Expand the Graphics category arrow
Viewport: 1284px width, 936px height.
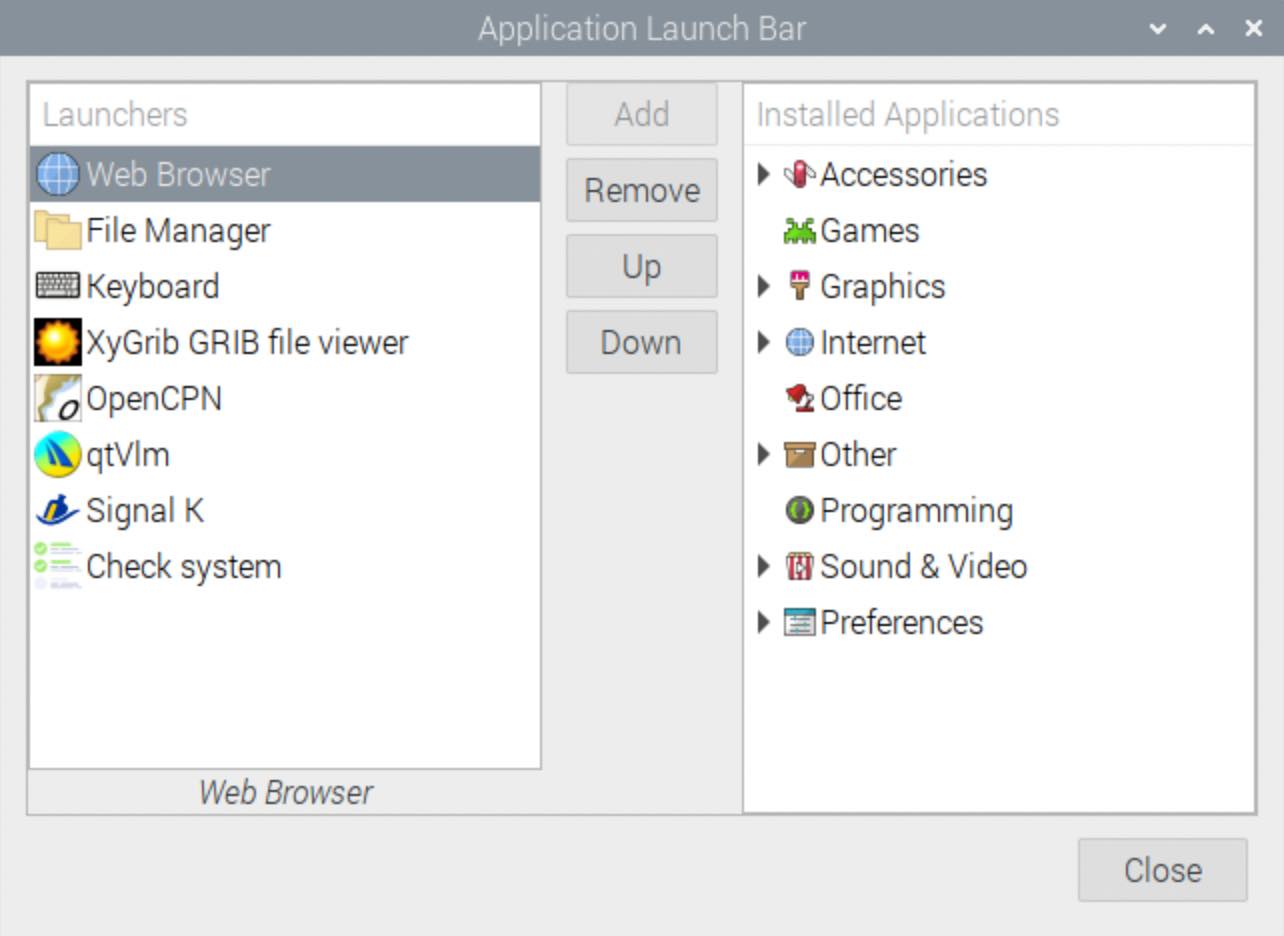[764, 286]
